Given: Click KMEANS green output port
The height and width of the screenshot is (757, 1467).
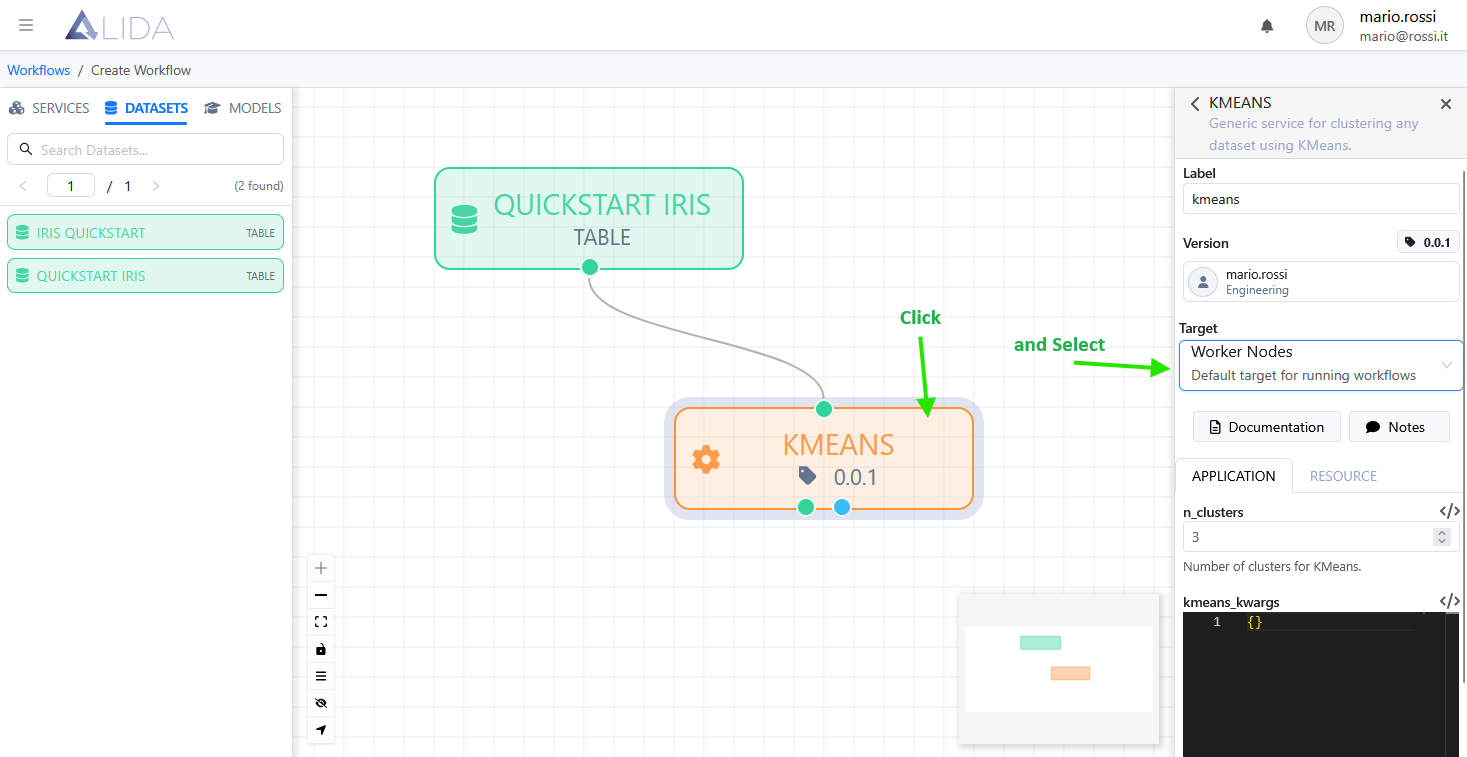Looking at the screenshot, I should pyautogui.click(x=806, y=507).
